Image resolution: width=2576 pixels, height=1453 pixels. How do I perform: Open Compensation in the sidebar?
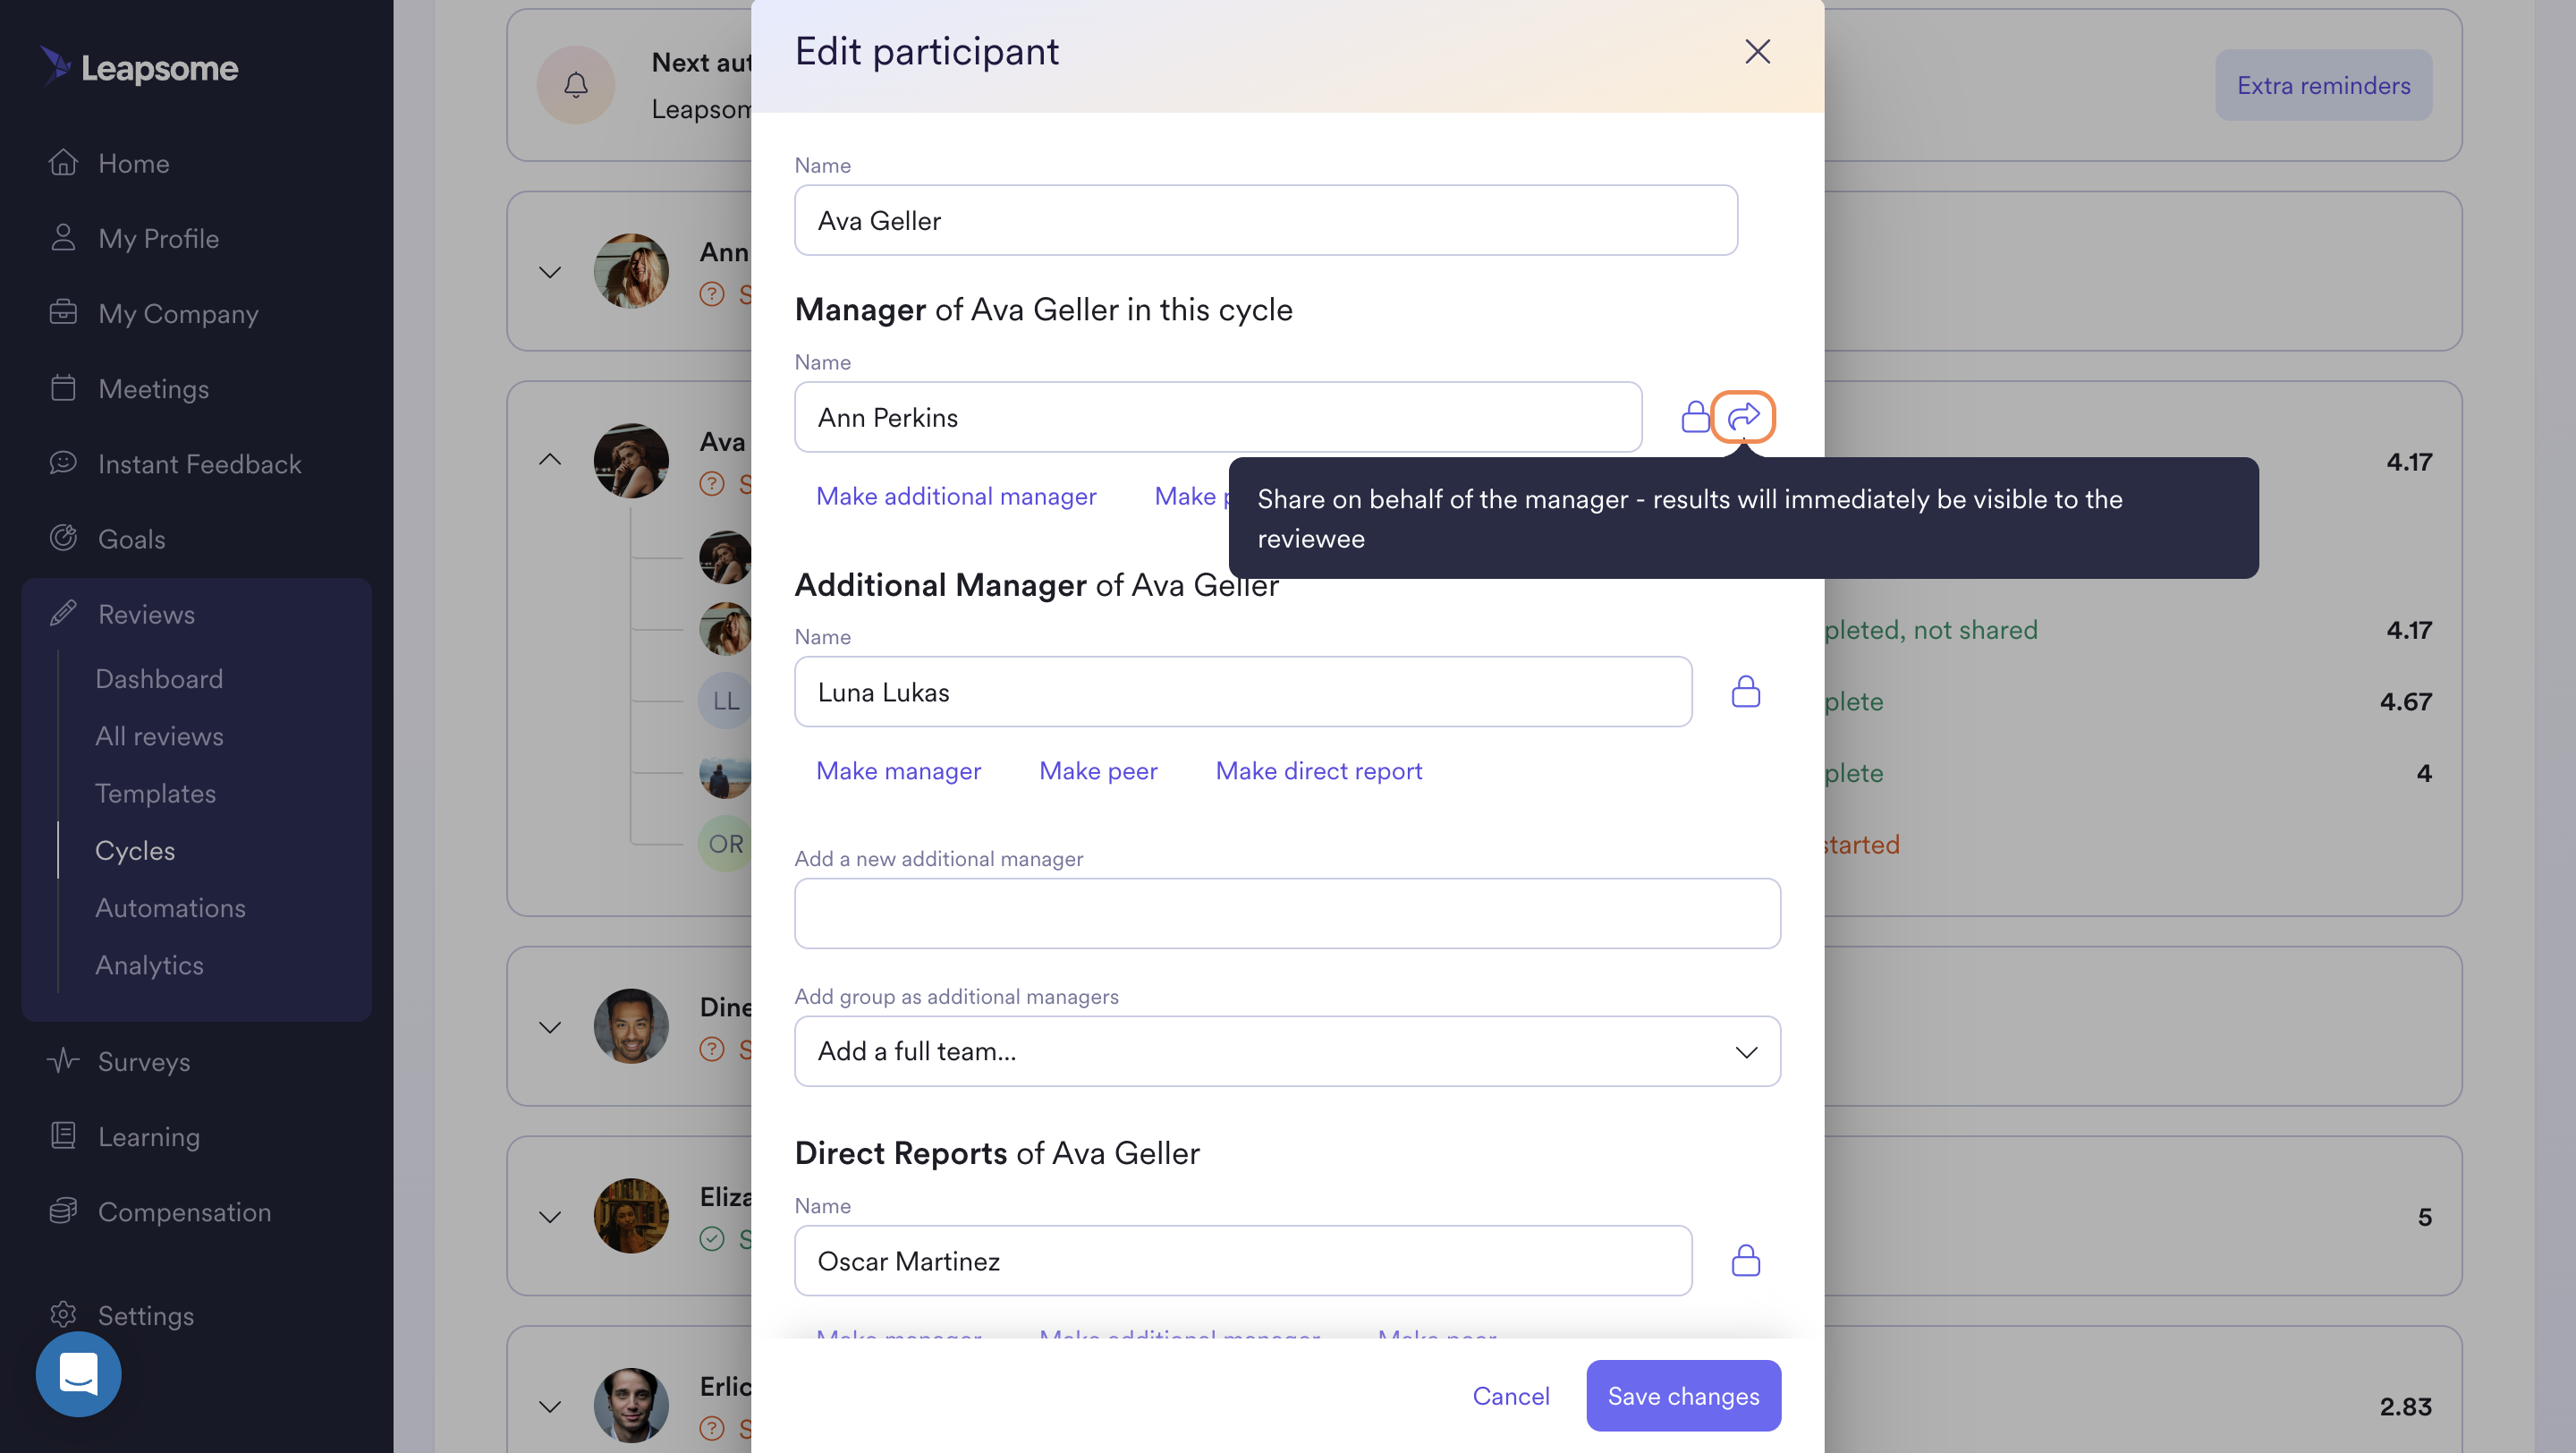(x=185, y=1211)
